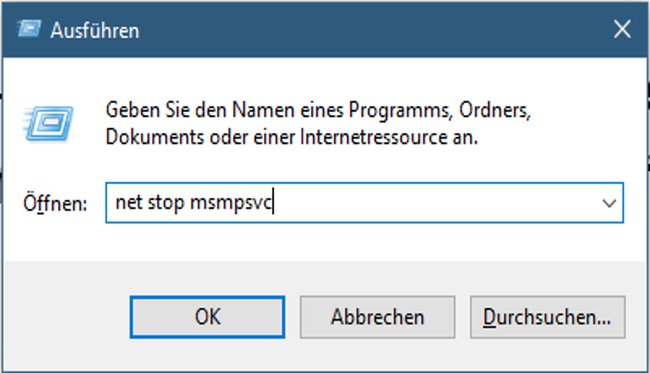Confirm the command with OK

(x=207, y=317)
